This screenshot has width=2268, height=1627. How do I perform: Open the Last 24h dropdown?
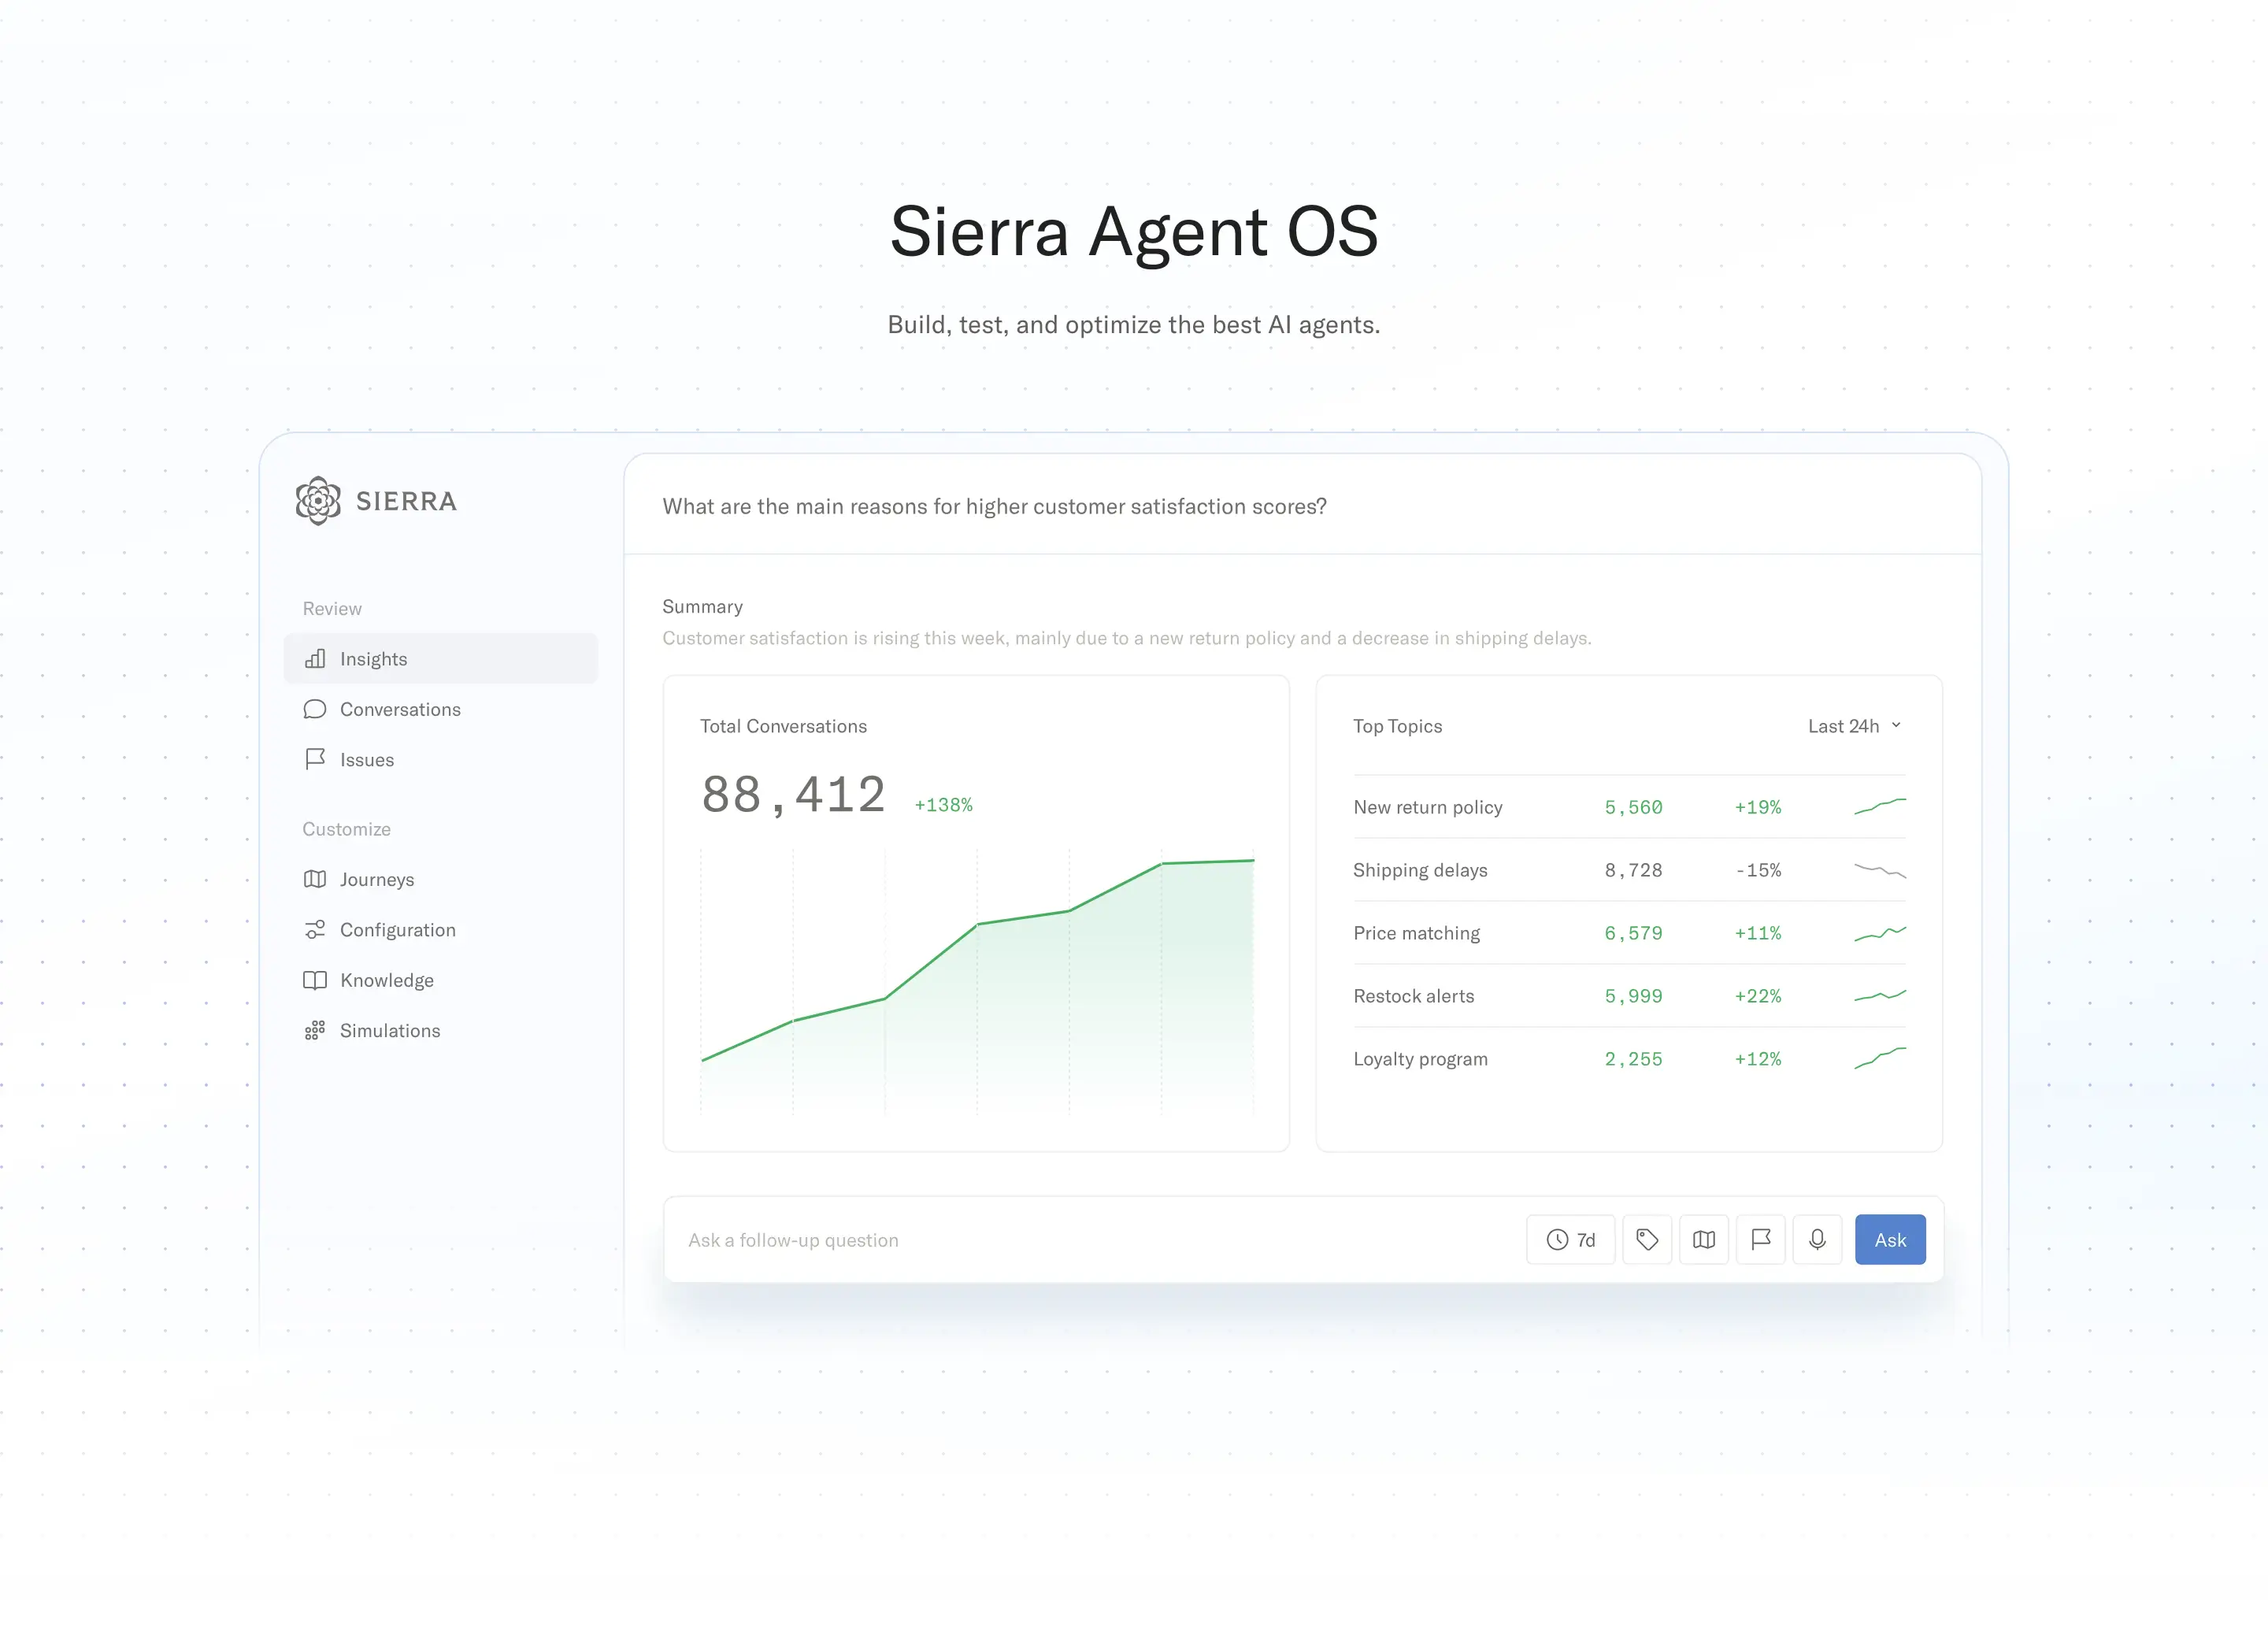[x=1855, y=726]
